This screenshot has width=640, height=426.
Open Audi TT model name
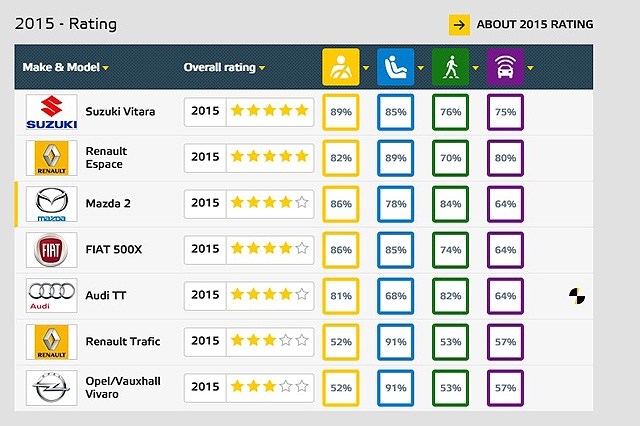click(106, 295)
